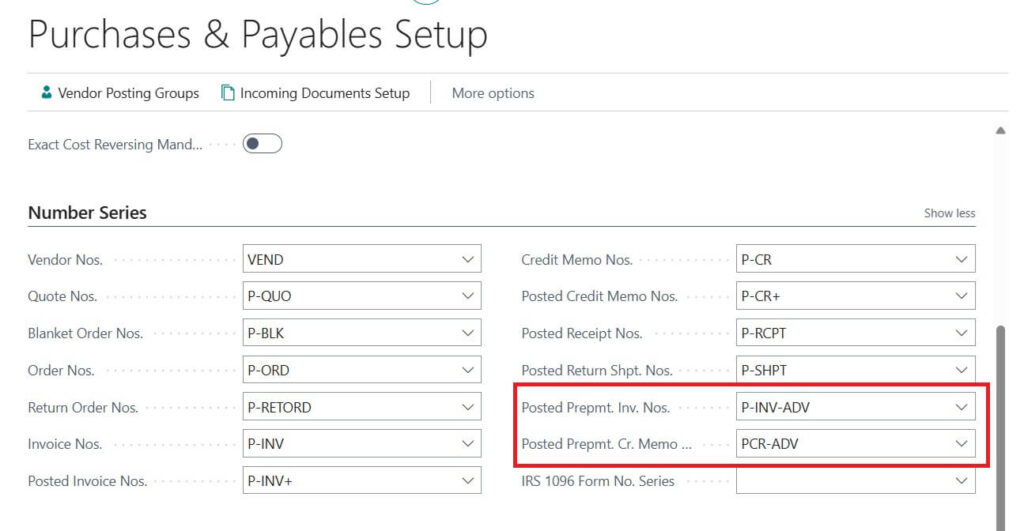Collapse the Number Series section header
Image resolution: width=1024 pixels, height=531 pixels.
87,213
